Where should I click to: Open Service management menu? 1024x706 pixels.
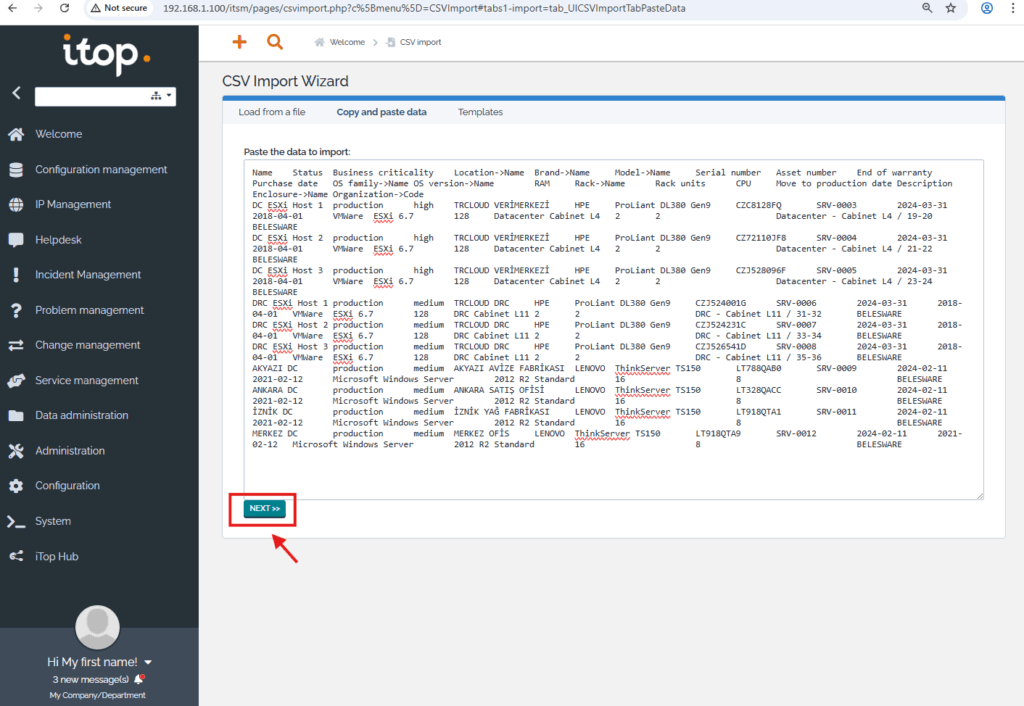tap(86, 380)
